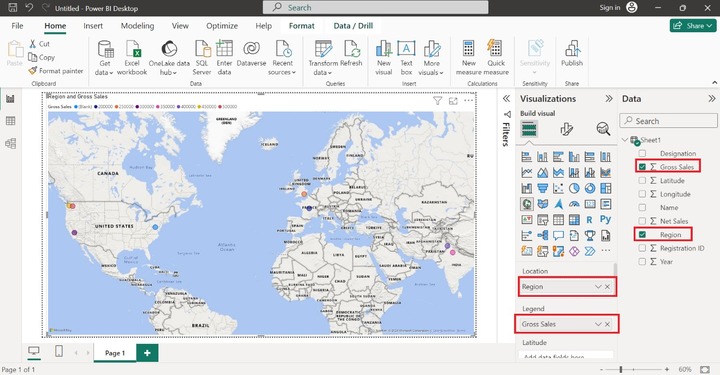Check the Longitude field
Image resolution: width=720 pixels, height=375 pixels.
click(642, 194)
